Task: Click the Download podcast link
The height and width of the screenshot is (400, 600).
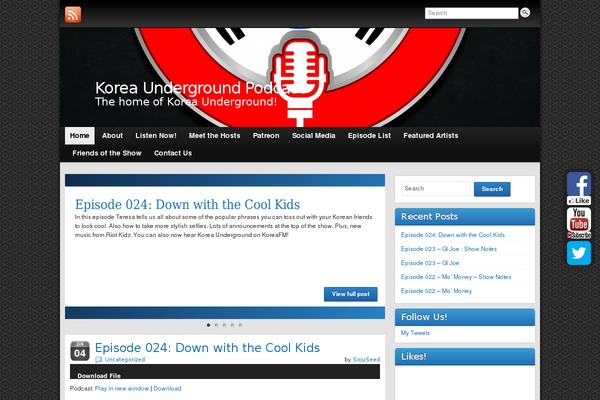Action: pyautogui.click(x=167, y=389)
